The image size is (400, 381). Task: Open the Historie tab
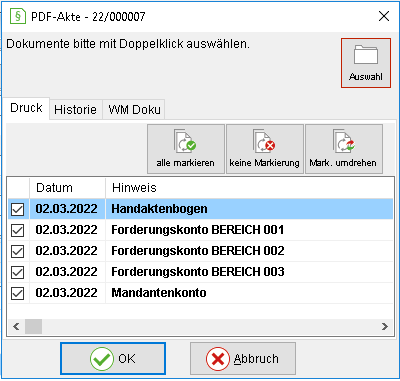75,109
